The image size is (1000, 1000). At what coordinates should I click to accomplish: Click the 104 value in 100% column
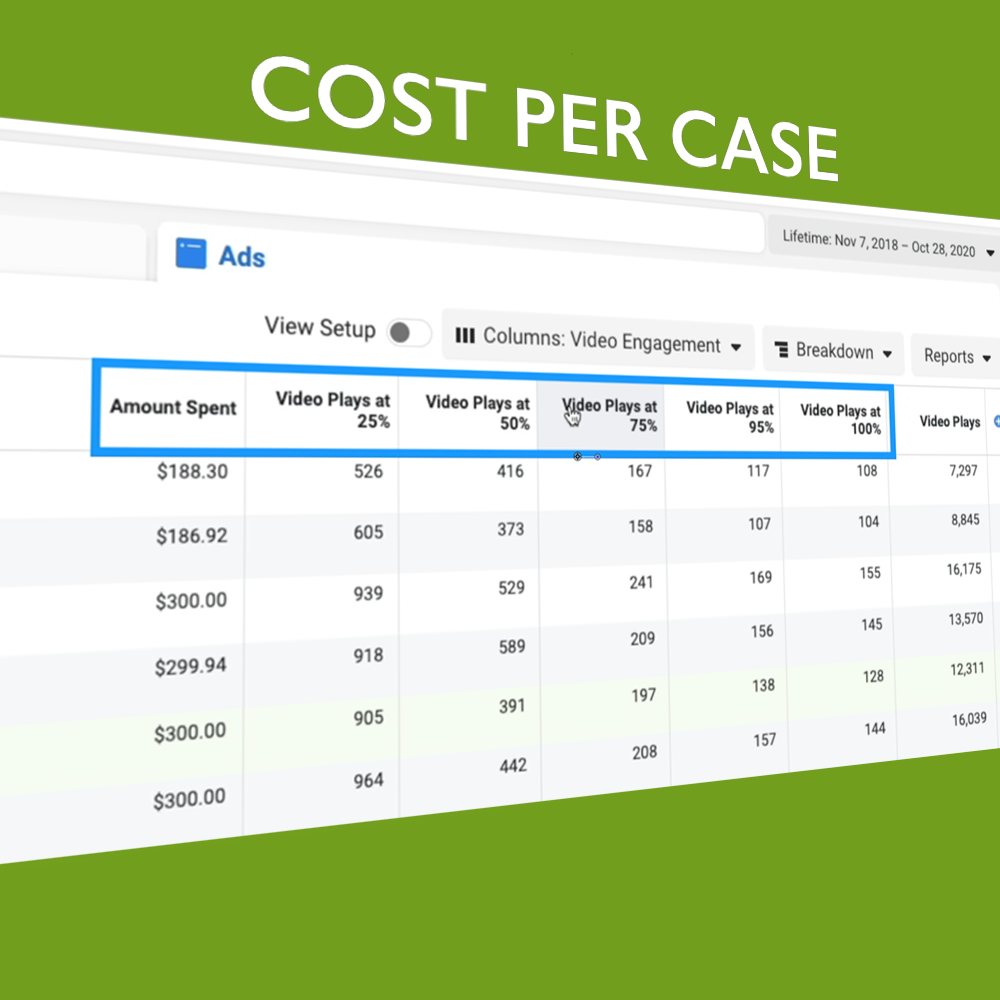(x=869, y=522)
